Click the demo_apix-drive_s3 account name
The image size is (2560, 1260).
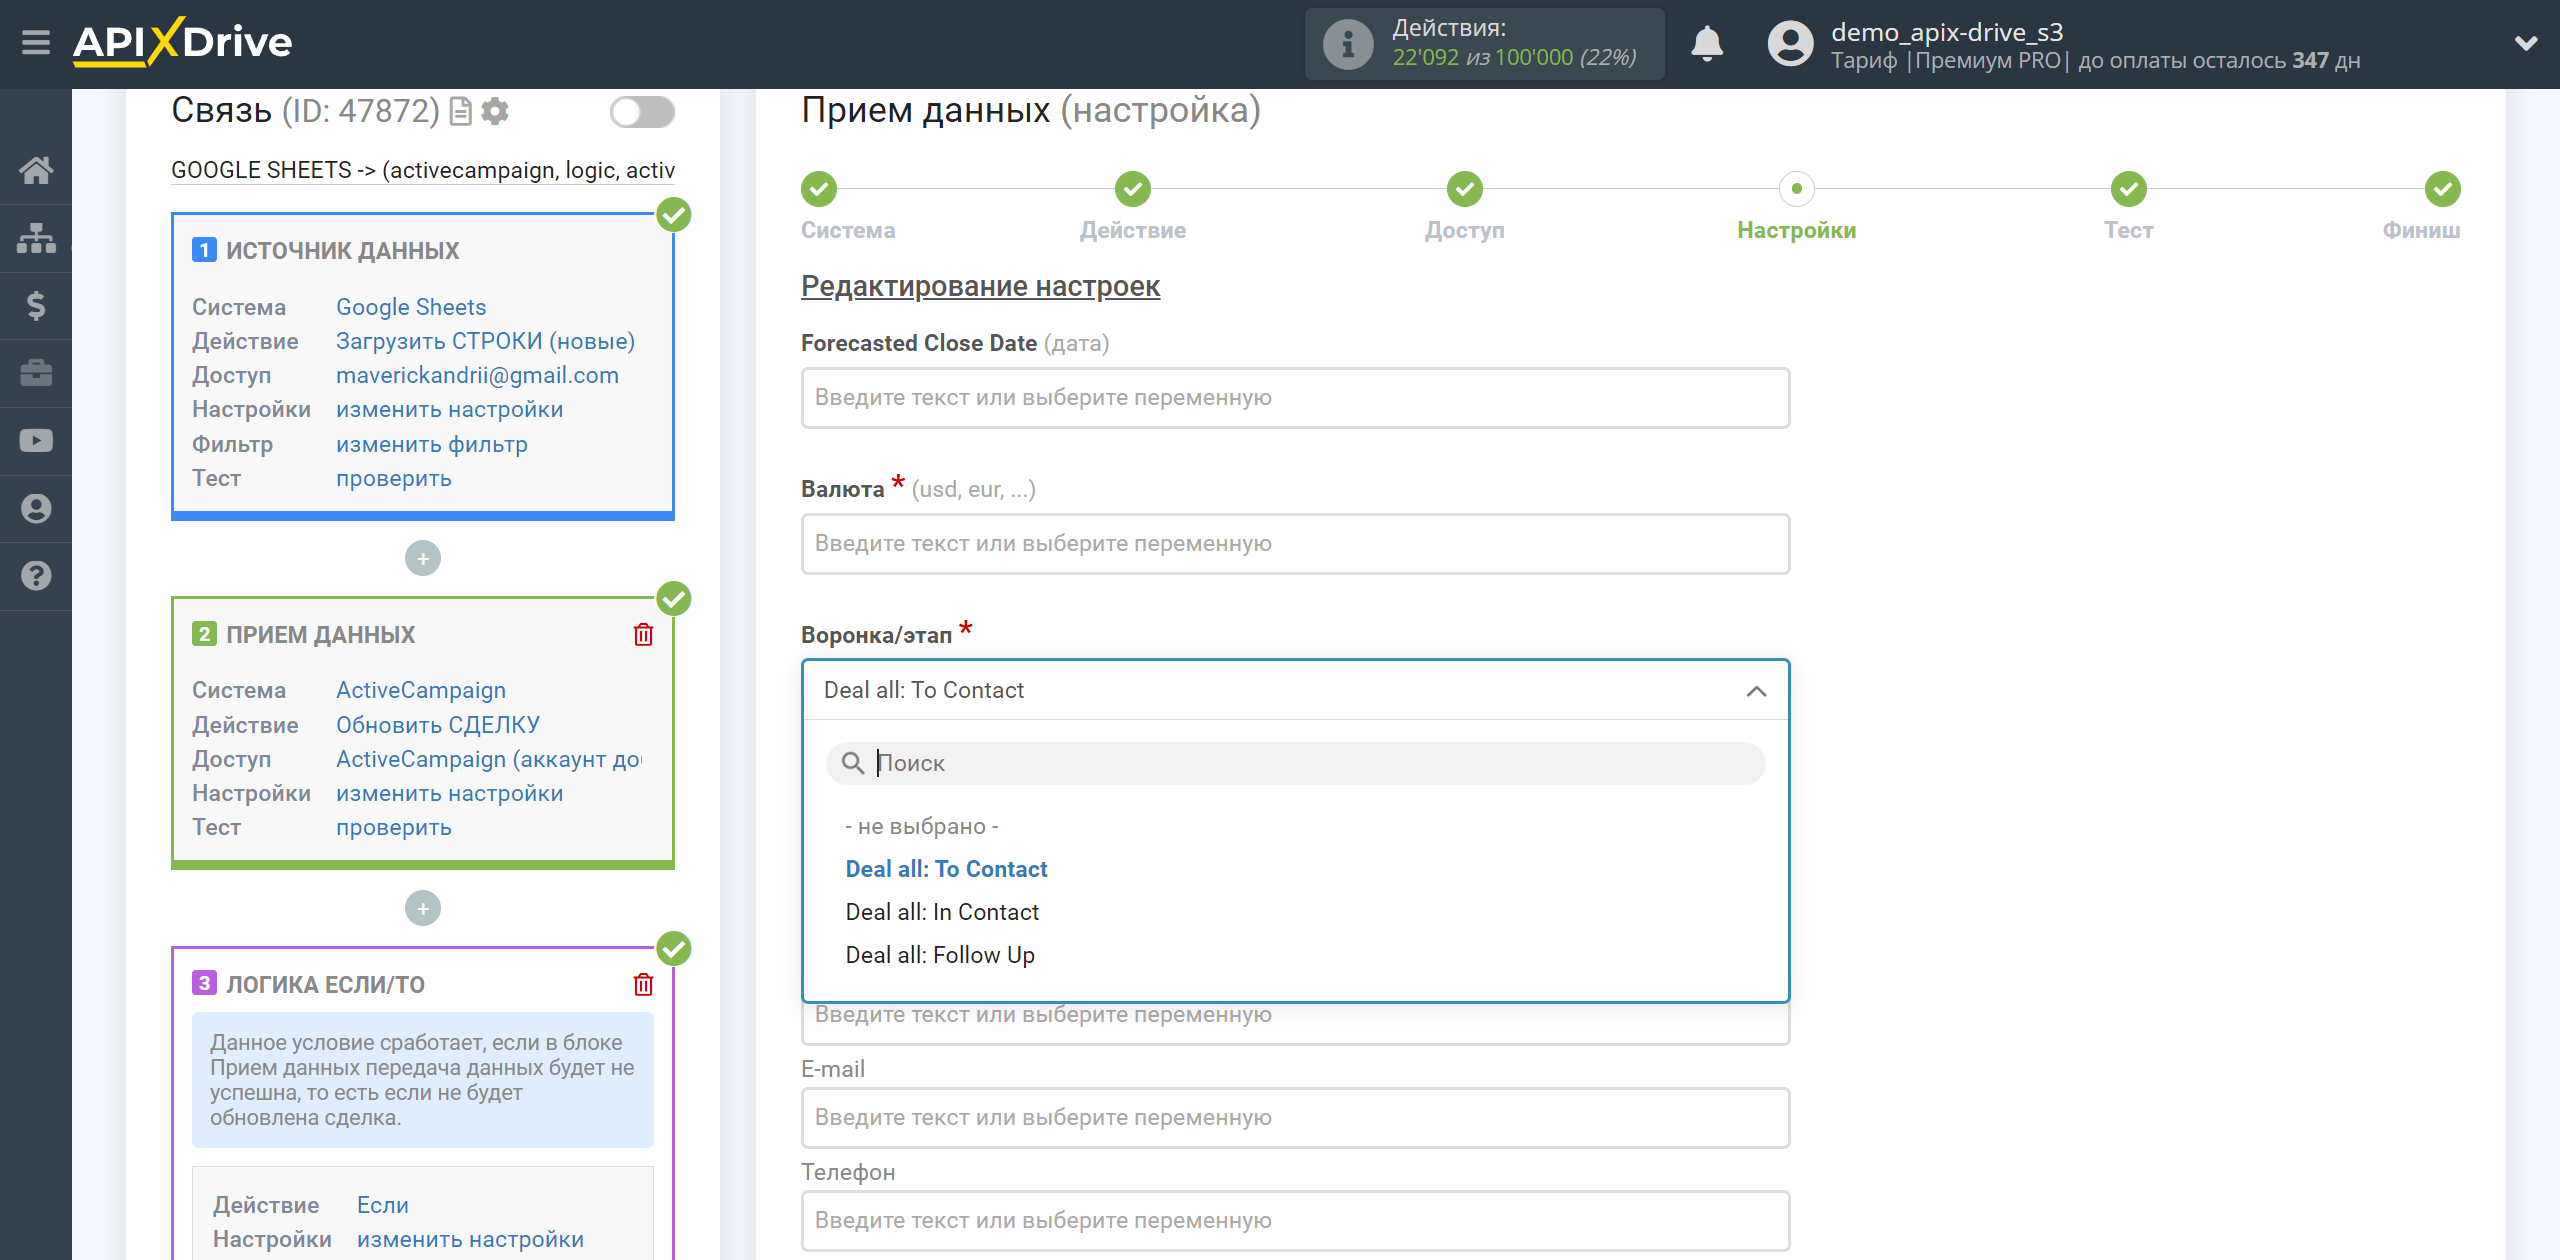(x=1946, y=32)
